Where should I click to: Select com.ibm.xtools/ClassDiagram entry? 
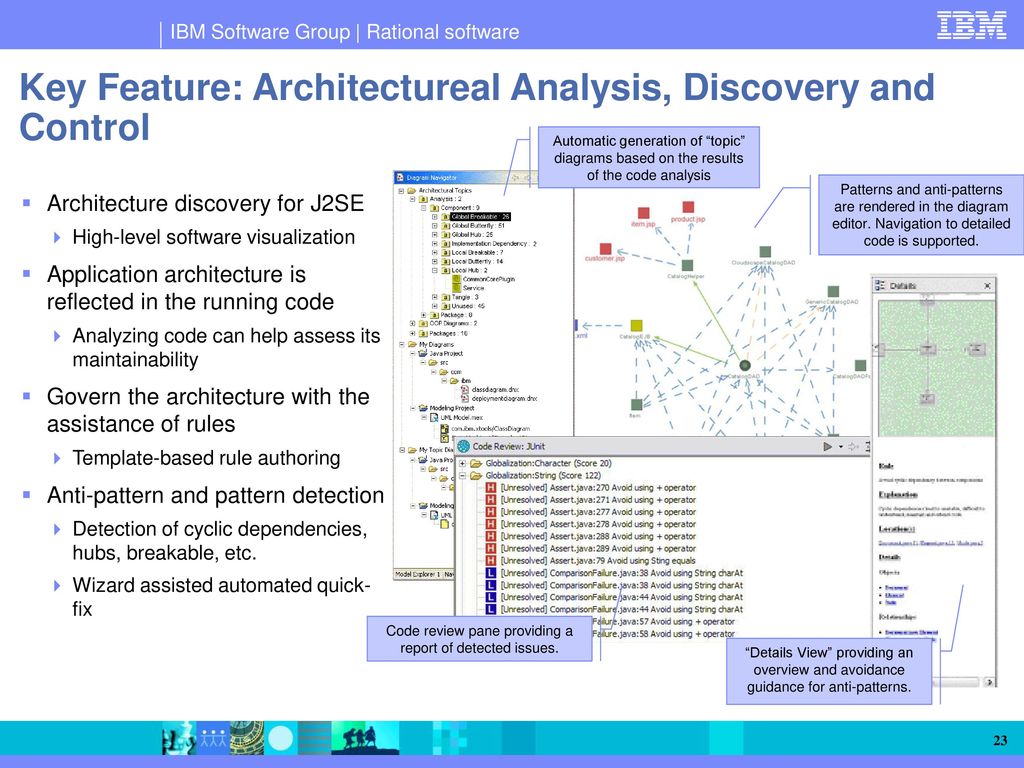click(490, 429)
